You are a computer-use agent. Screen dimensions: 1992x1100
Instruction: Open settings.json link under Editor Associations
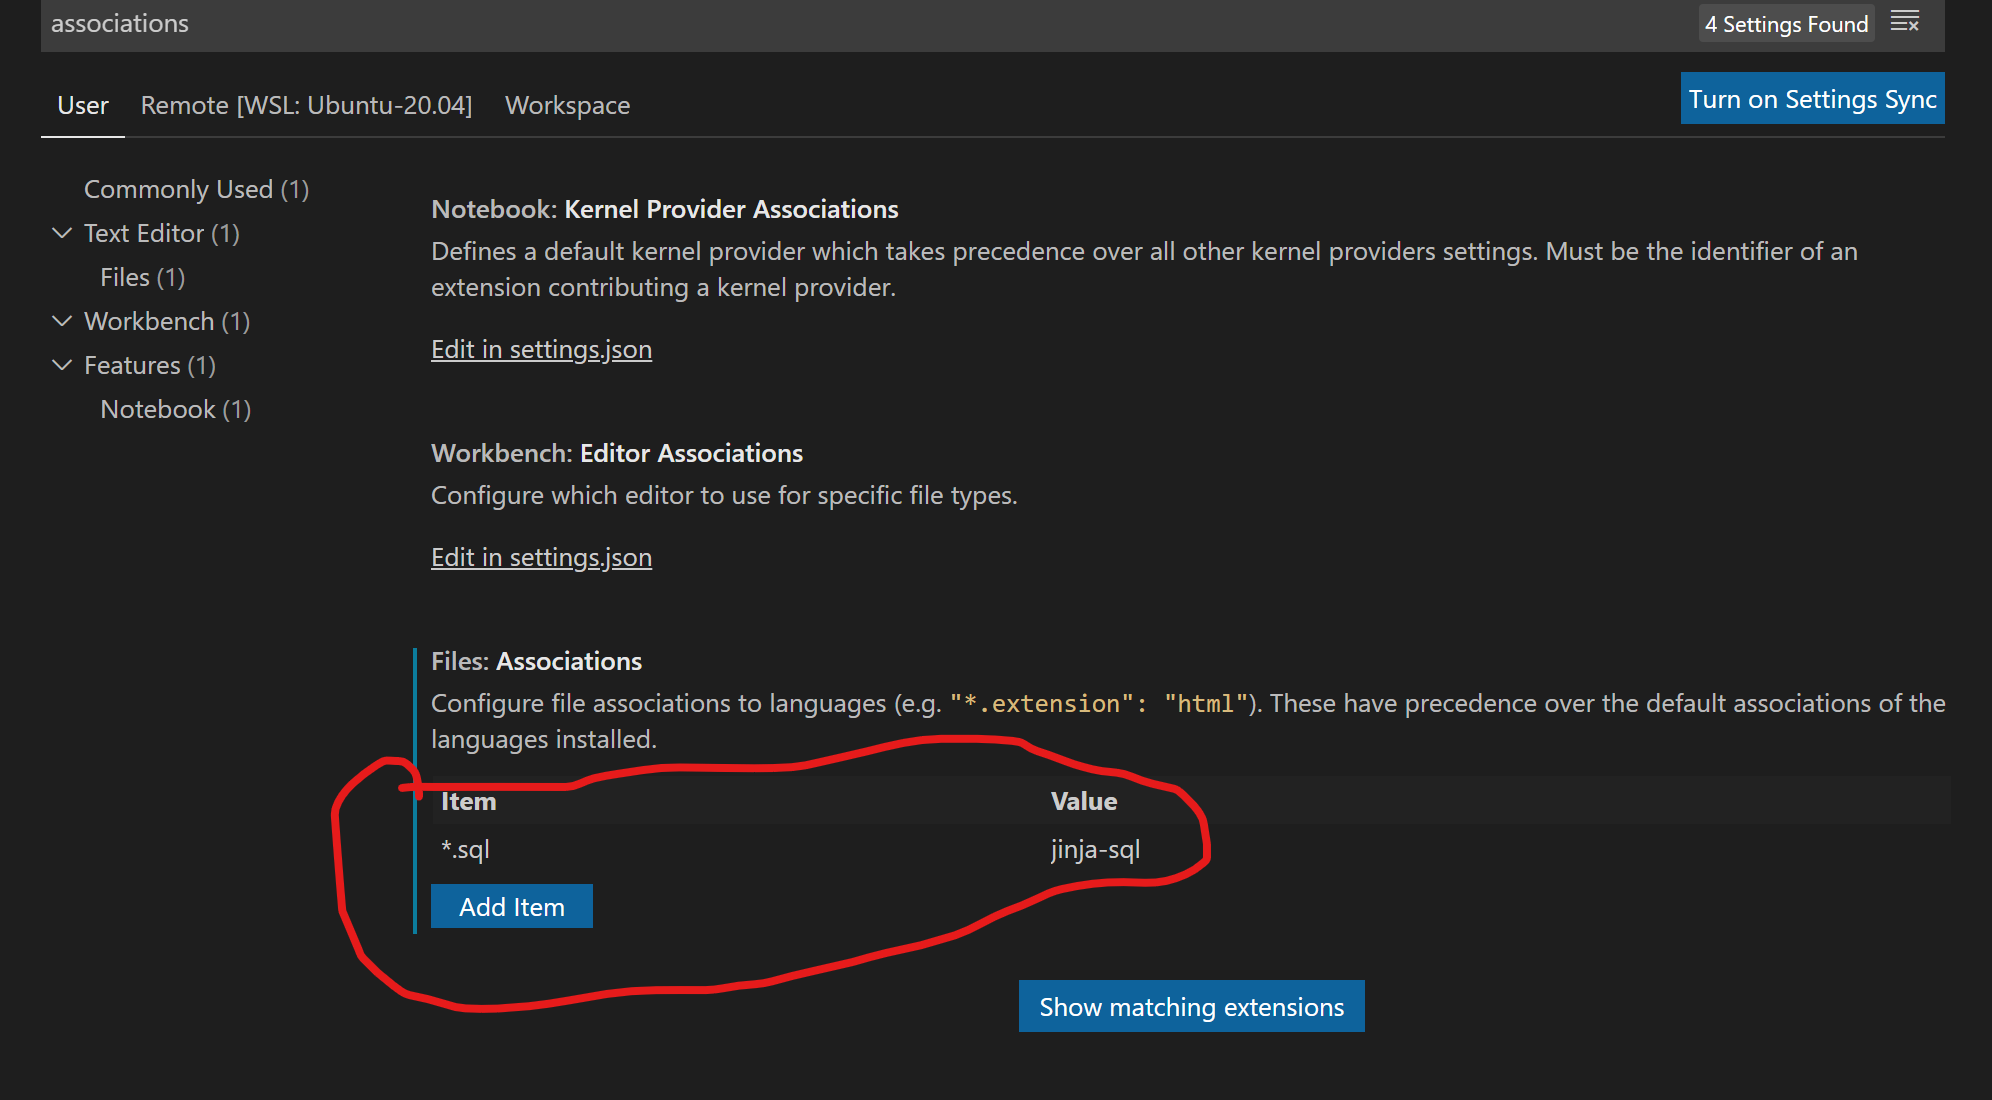coord(541,557)
